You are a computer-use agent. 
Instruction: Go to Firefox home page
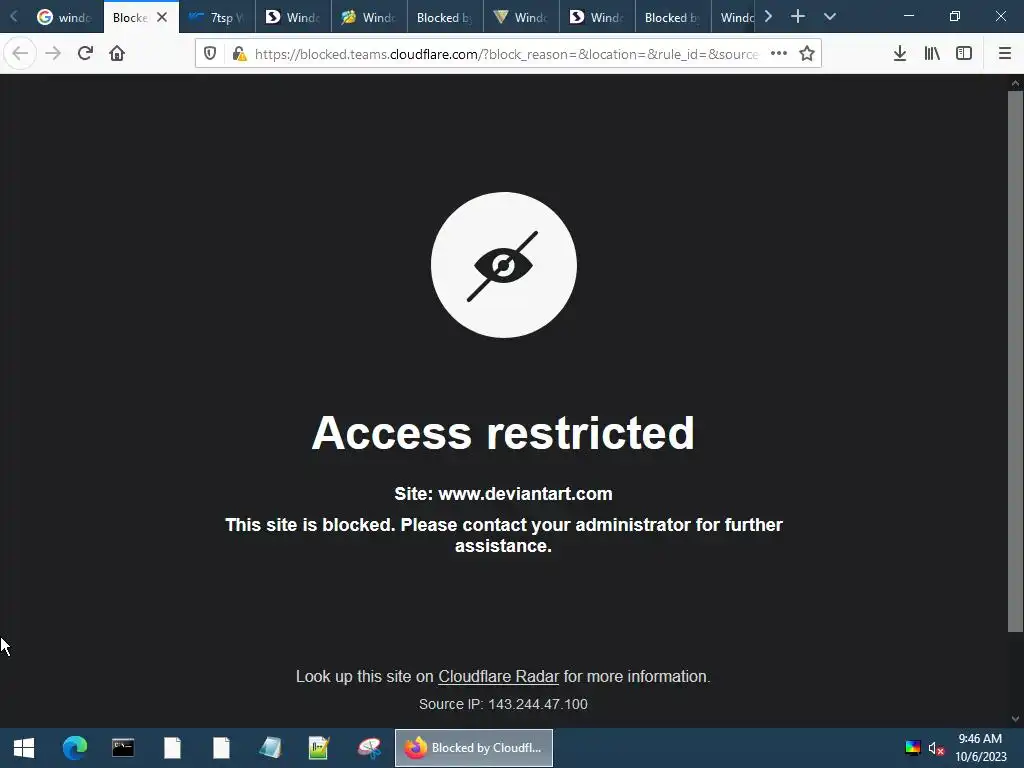click(x=117, y=53)
